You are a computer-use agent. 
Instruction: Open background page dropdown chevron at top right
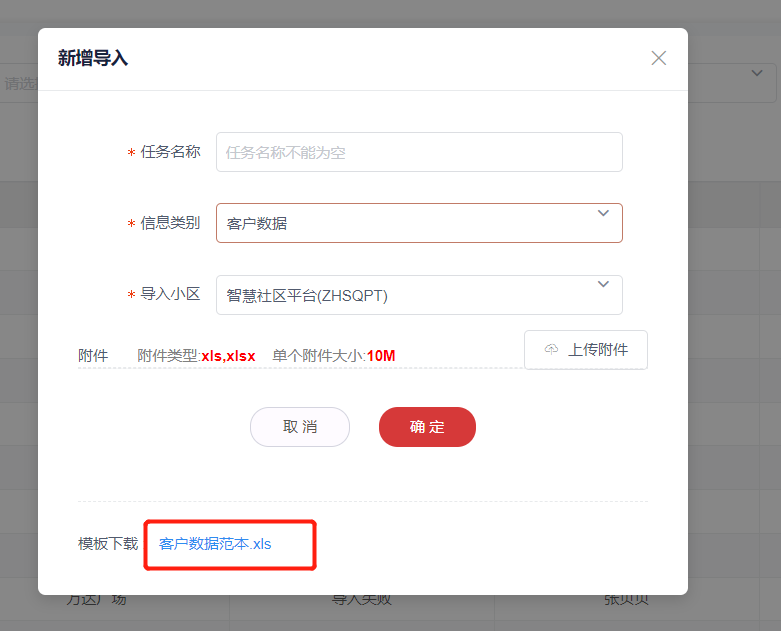click(x=757, y=73)
